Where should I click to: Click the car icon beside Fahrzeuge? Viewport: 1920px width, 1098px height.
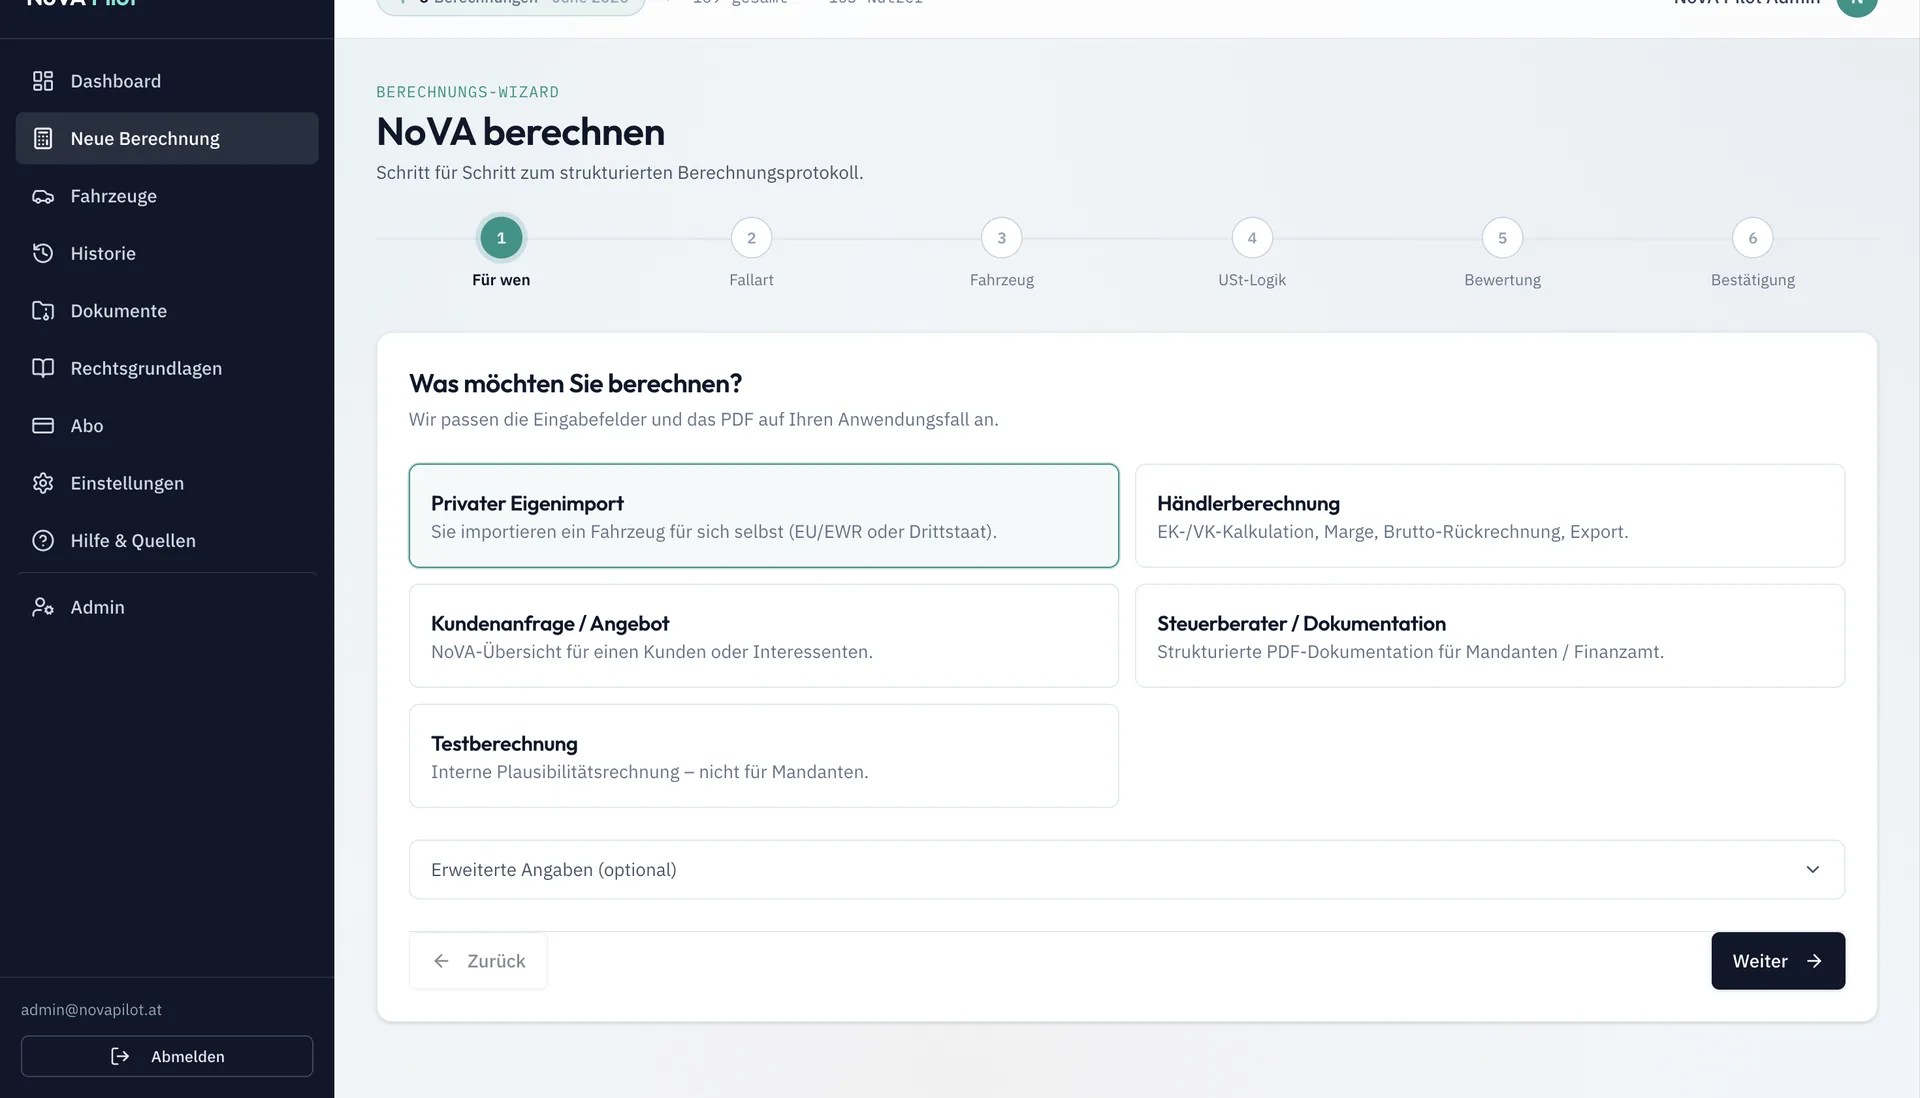tap(42, 196)
